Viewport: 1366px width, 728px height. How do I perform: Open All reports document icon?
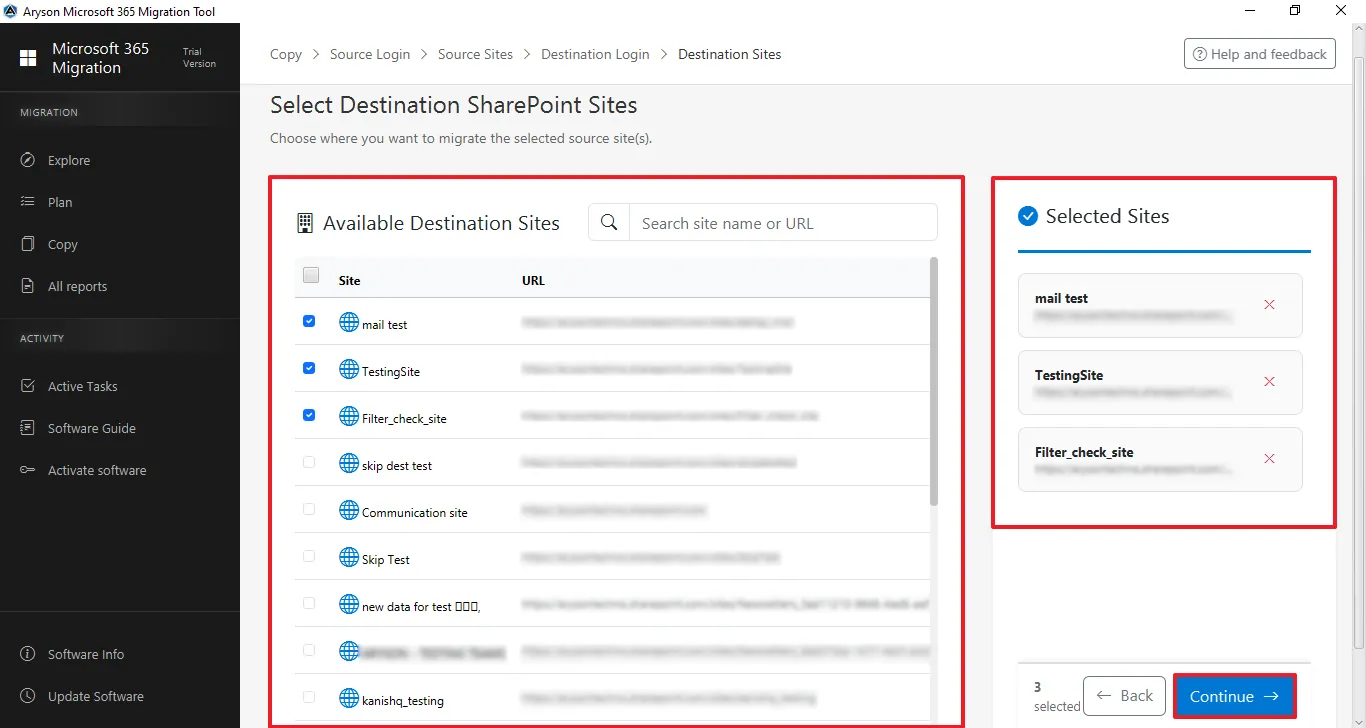(28, 286)
